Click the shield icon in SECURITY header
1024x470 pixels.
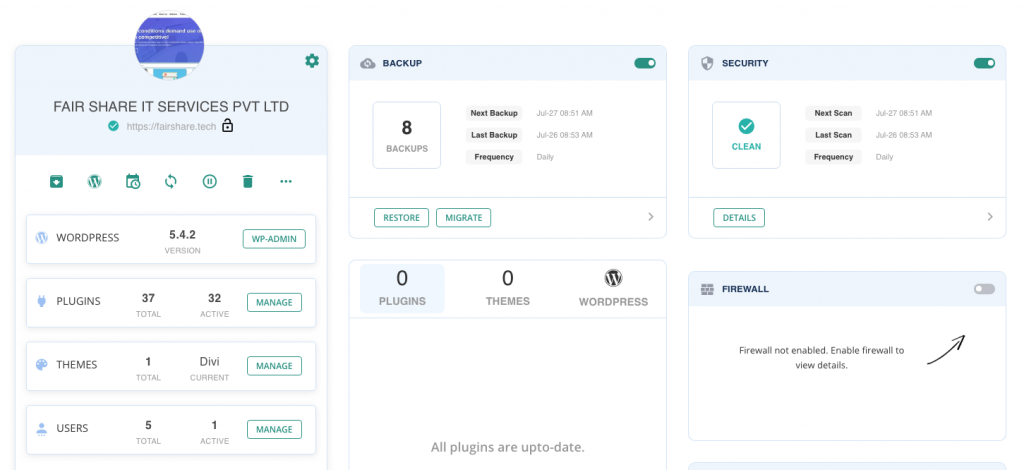(707, 63)
